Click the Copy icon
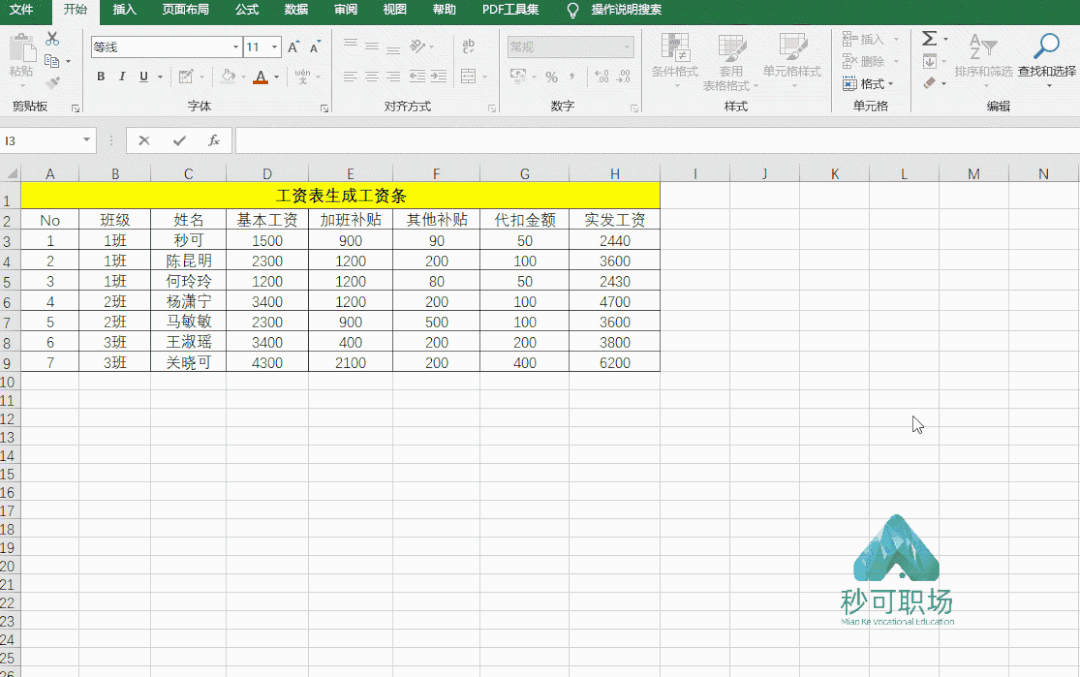1080x677 pixels. pos(52,61)
